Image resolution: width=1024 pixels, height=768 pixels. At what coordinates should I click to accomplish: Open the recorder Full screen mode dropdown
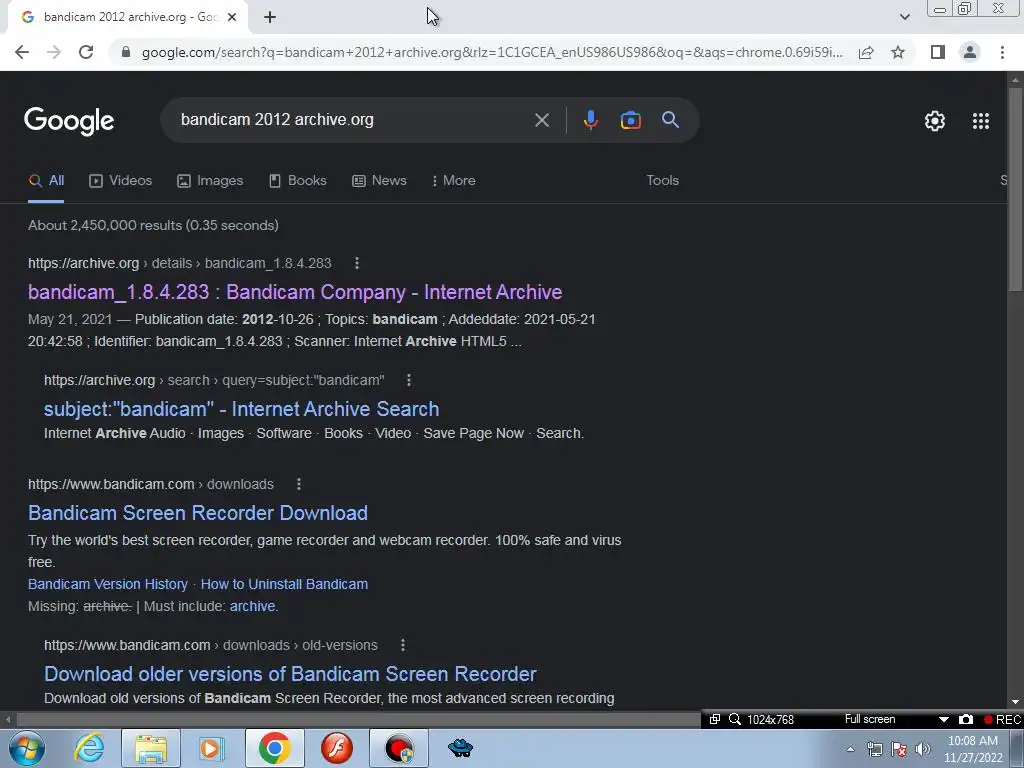coord(943,720)
